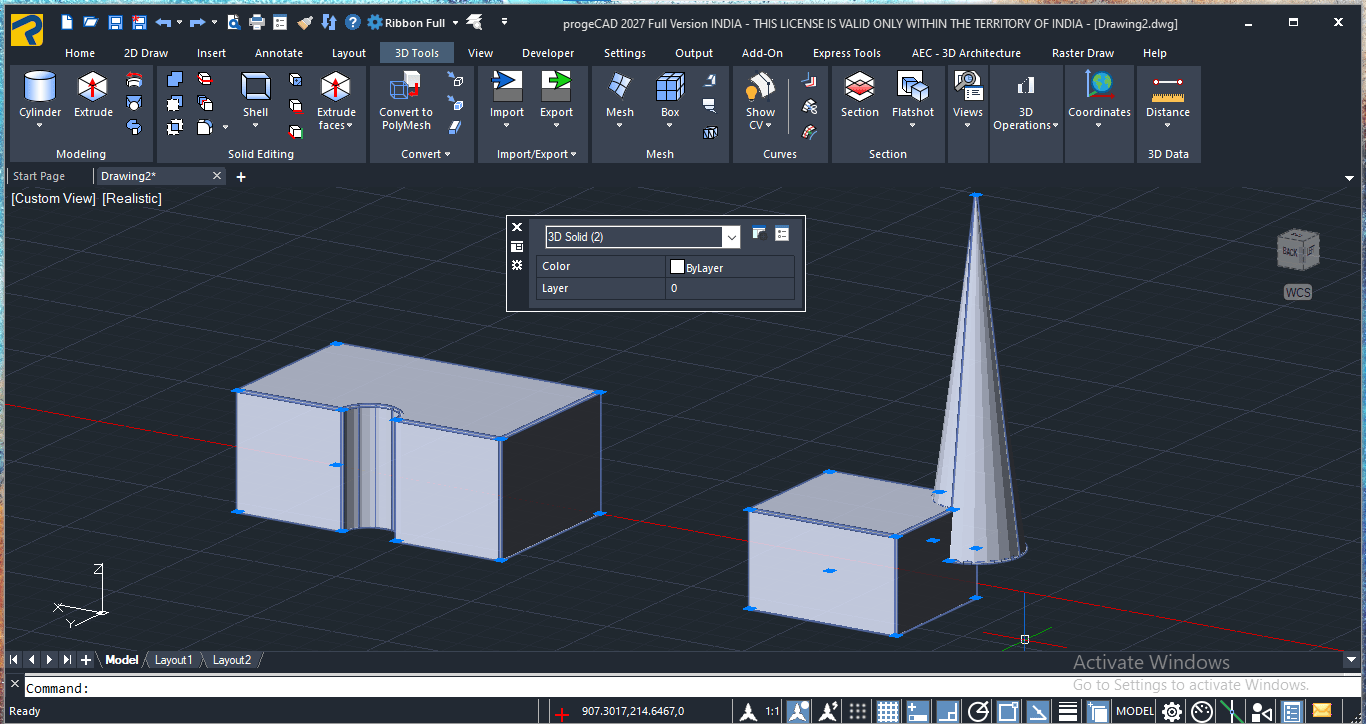
Task: Click the Open file folder icon
Action: pyautogui.click(x=91, y=22)
